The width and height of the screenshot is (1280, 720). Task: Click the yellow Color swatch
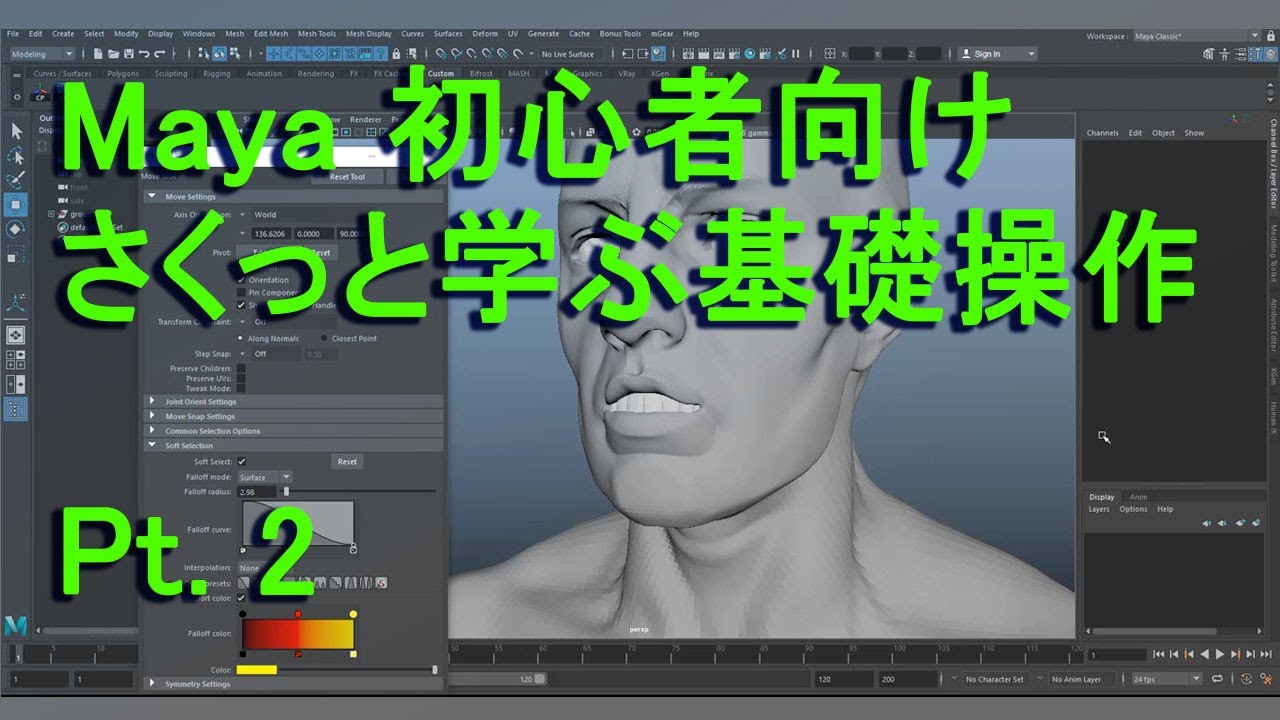[x=257, y=669]
